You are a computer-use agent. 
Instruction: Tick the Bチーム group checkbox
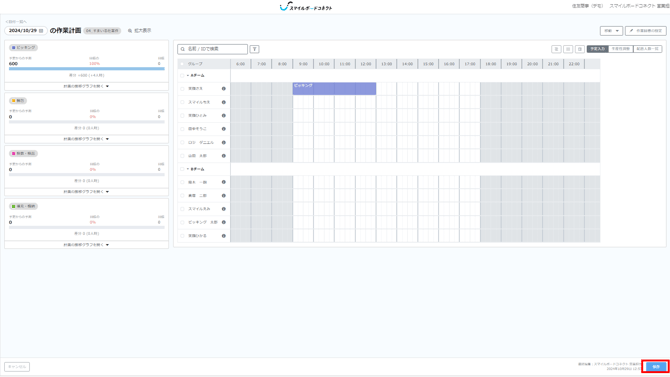pyautogui.click(x=182, y=169)
